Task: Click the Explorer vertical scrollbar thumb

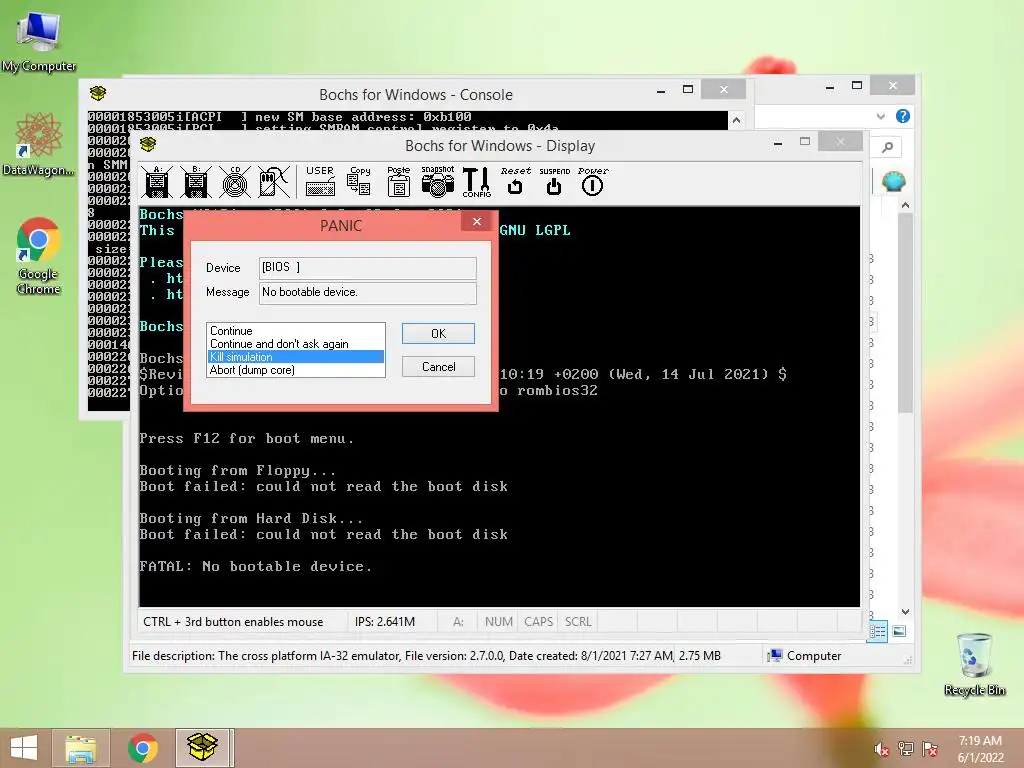Action: pyautogui.click(x=905, y=313)
